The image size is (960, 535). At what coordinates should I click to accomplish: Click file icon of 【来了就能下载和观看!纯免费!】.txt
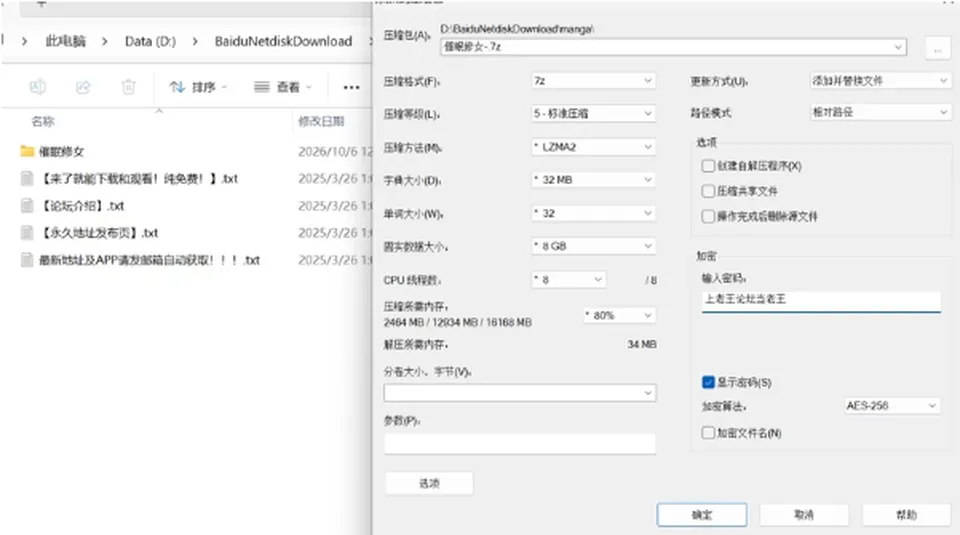coord(27,178)
